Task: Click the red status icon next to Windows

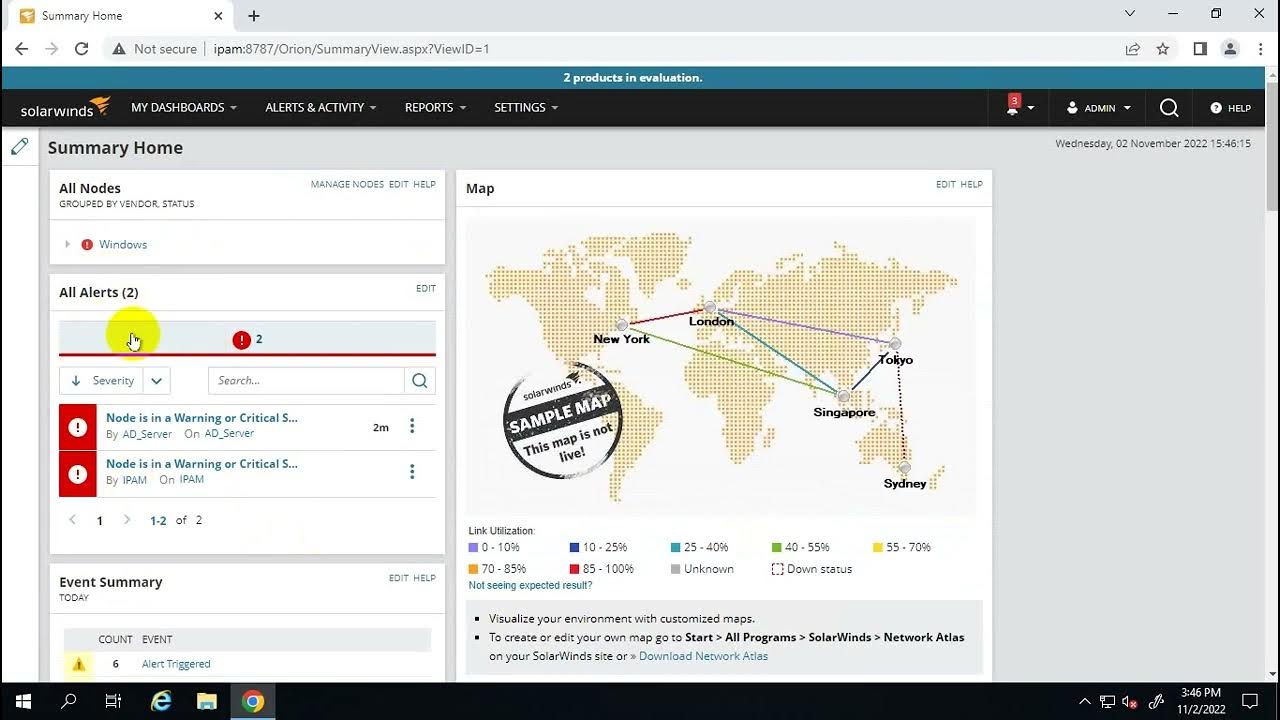Action: [x=87, y=244]
